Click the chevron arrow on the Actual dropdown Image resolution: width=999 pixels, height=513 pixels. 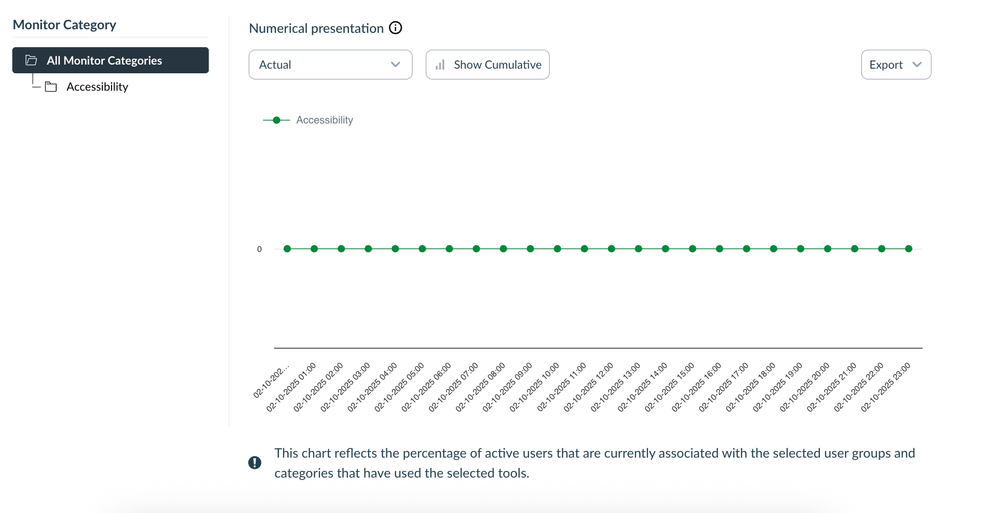click(396, 65)
